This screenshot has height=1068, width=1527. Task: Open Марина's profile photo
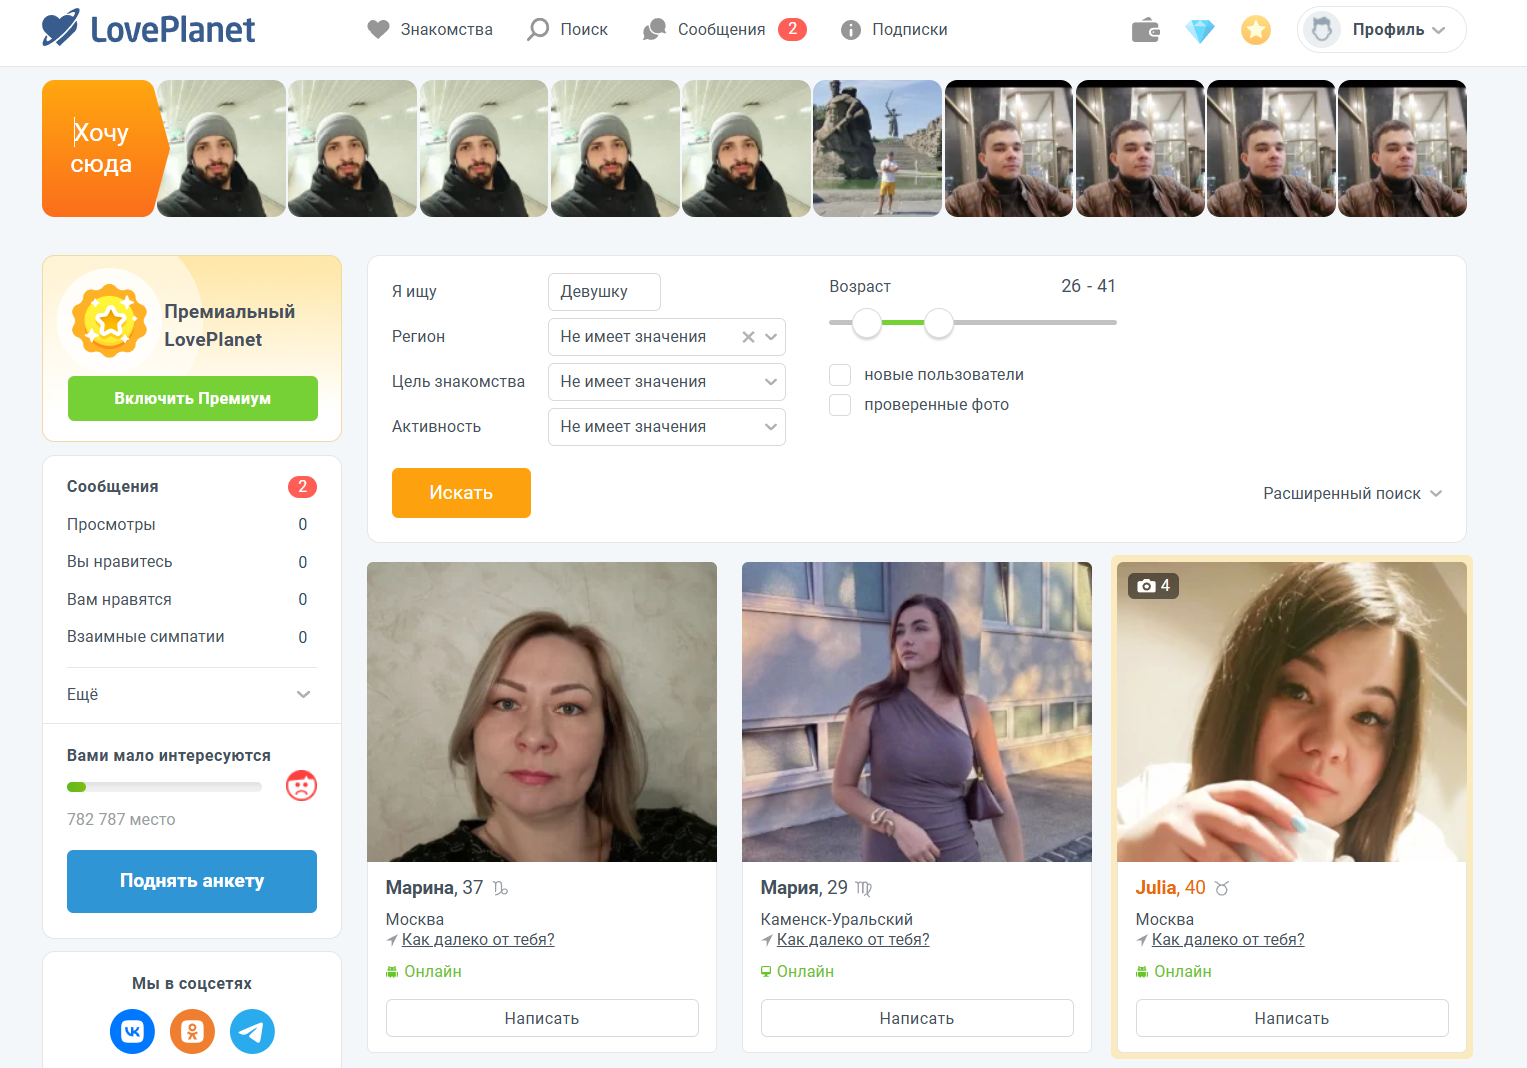click(542, 712)
